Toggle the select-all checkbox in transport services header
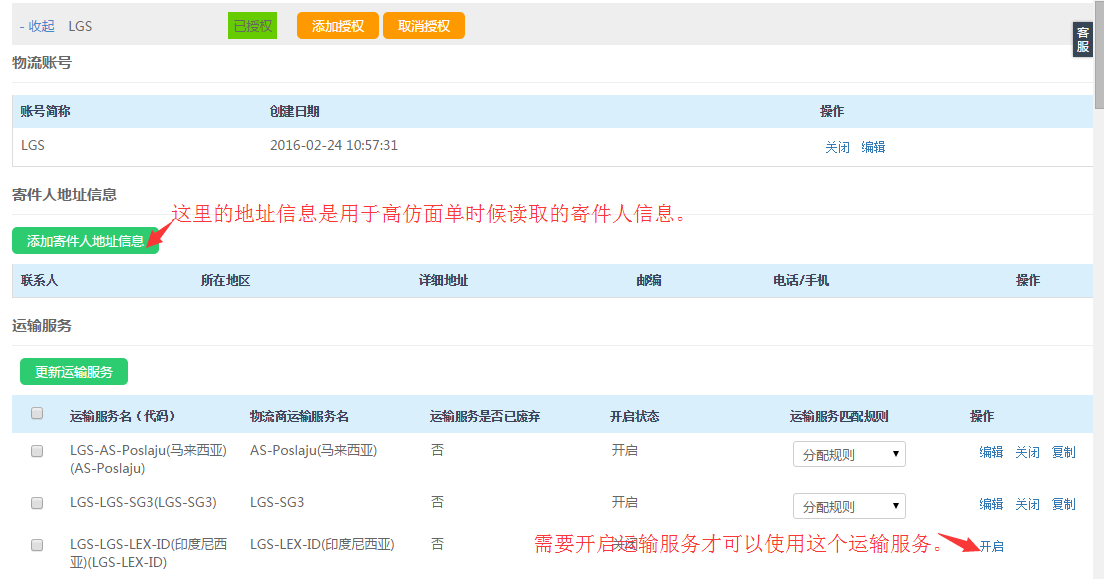Image resolution: width=1104 pixels, height=579 pixels. 37,413
